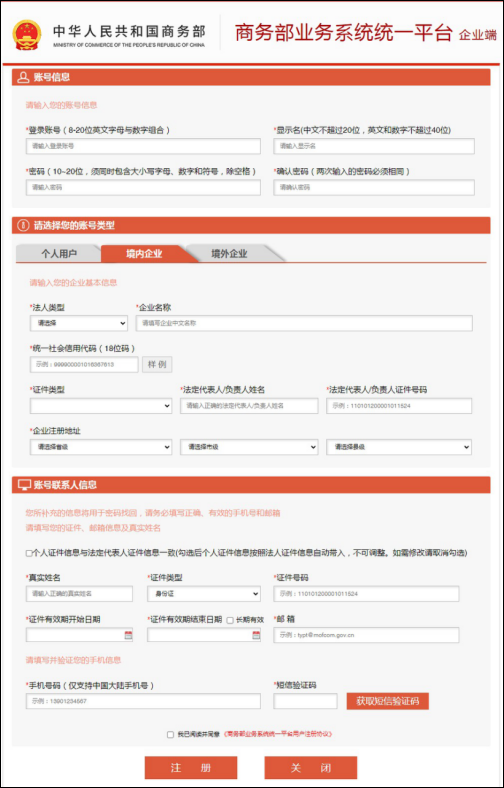Open calendar icon for 证件有效期结束日期
Viewport: 504px width, 788px height.
tap(256, 635)
